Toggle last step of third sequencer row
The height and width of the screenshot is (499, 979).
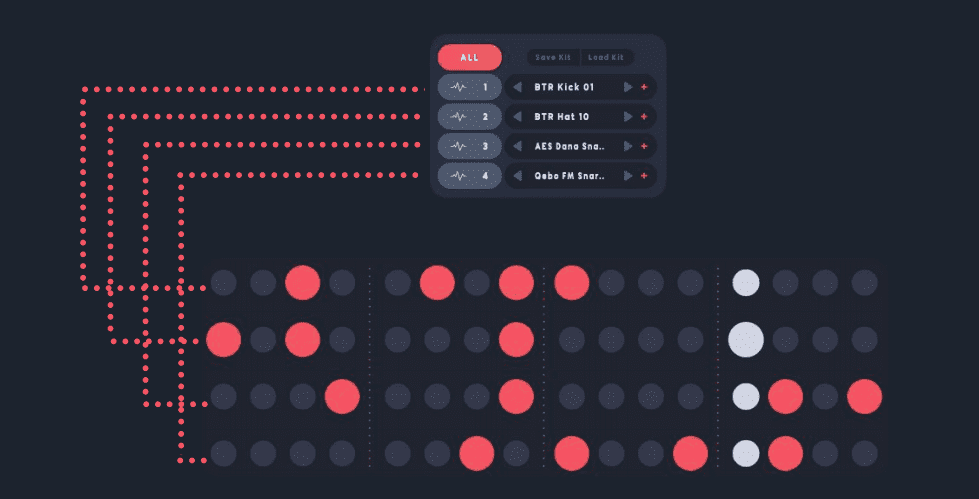point(865,397)
